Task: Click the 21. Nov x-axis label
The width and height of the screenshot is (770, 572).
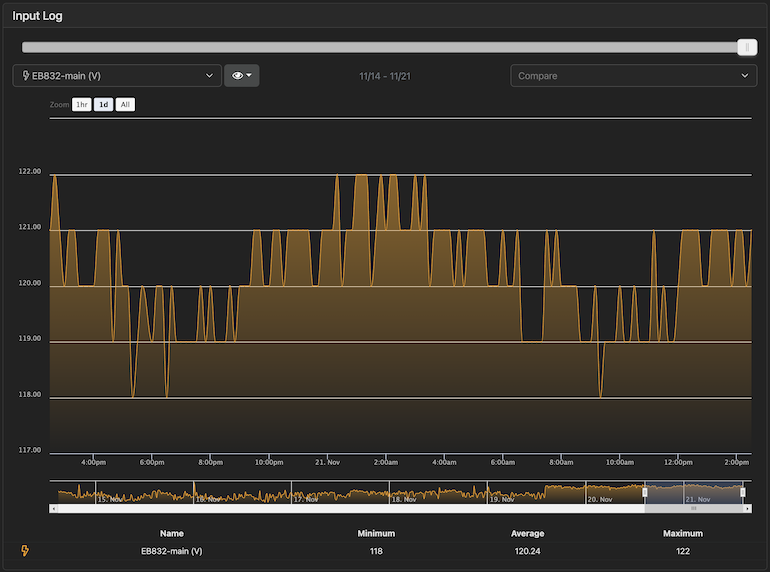Action: point(328,462)
